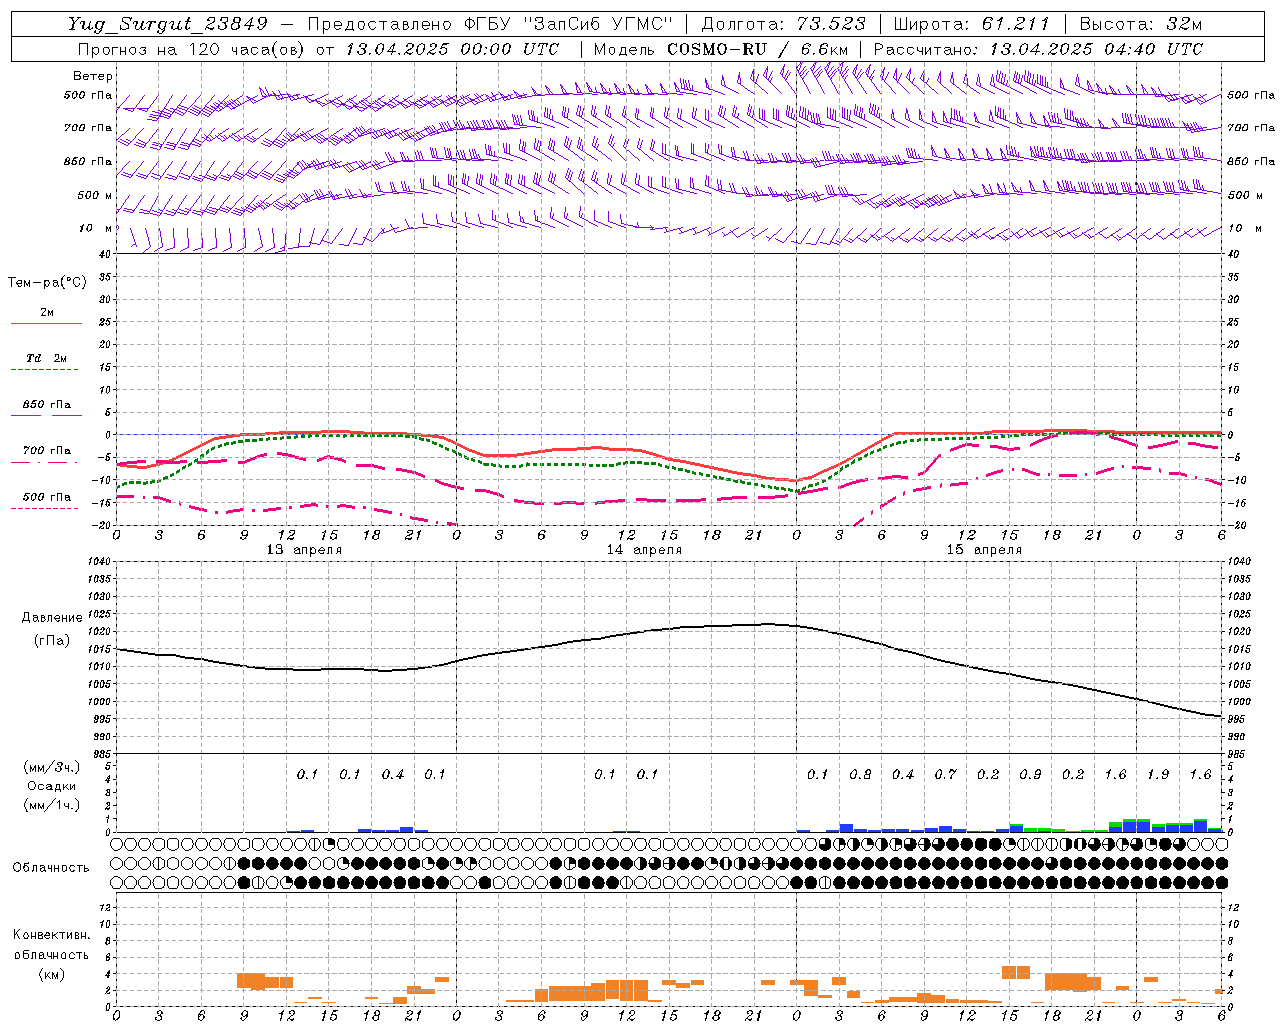Select the text ФГБУ "ЗапСиб УГМС" in header
The image size is (1280, 1024).
[x=568, y=24]
